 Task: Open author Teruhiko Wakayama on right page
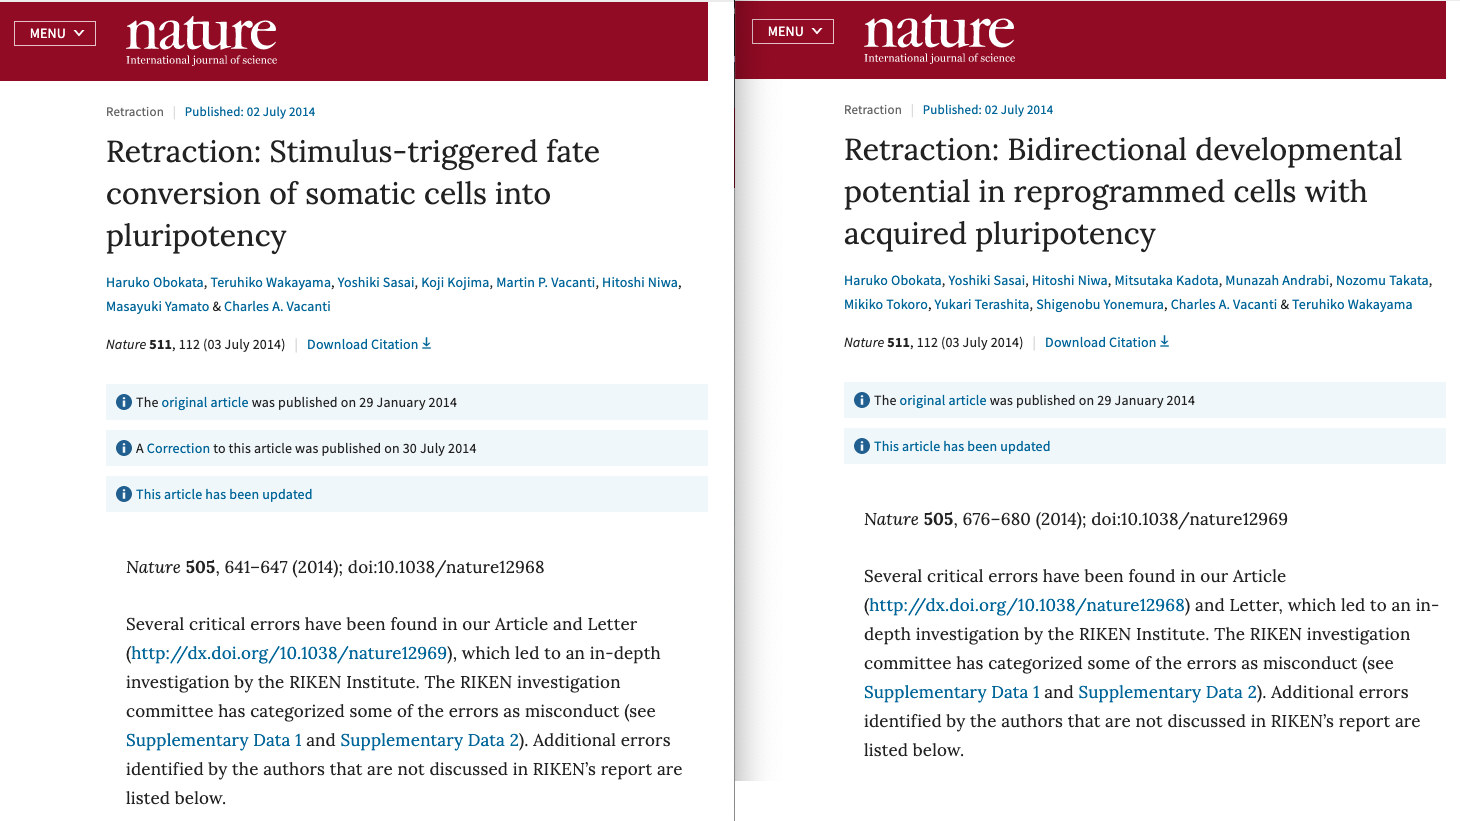pyautogui.click(x=1352, y=305)
